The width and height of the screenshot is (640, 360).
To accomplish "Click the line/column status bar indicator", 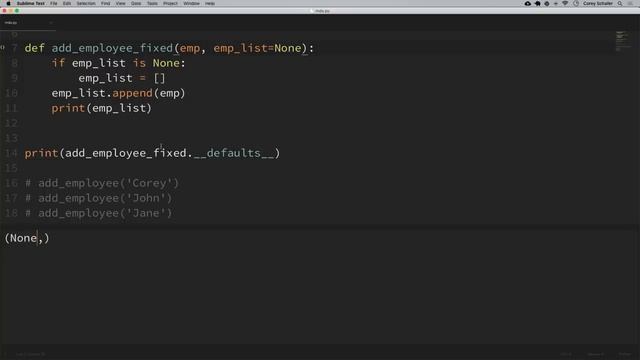I will pyautogui.click(x=31, y=354).
